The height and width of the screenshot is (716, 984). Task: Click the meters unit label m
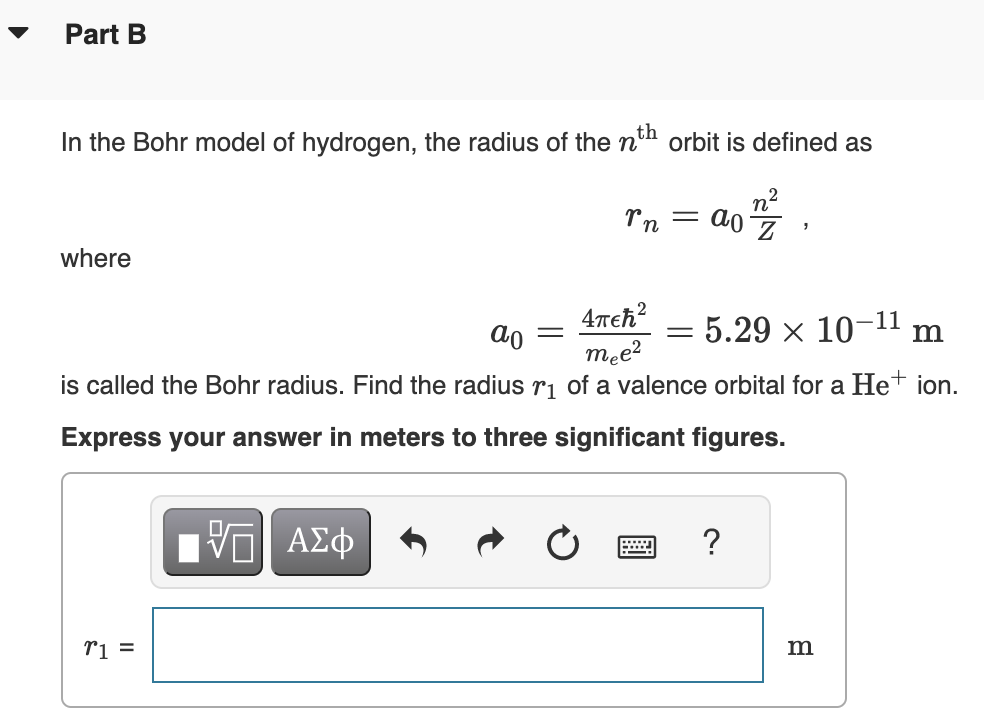800,646
